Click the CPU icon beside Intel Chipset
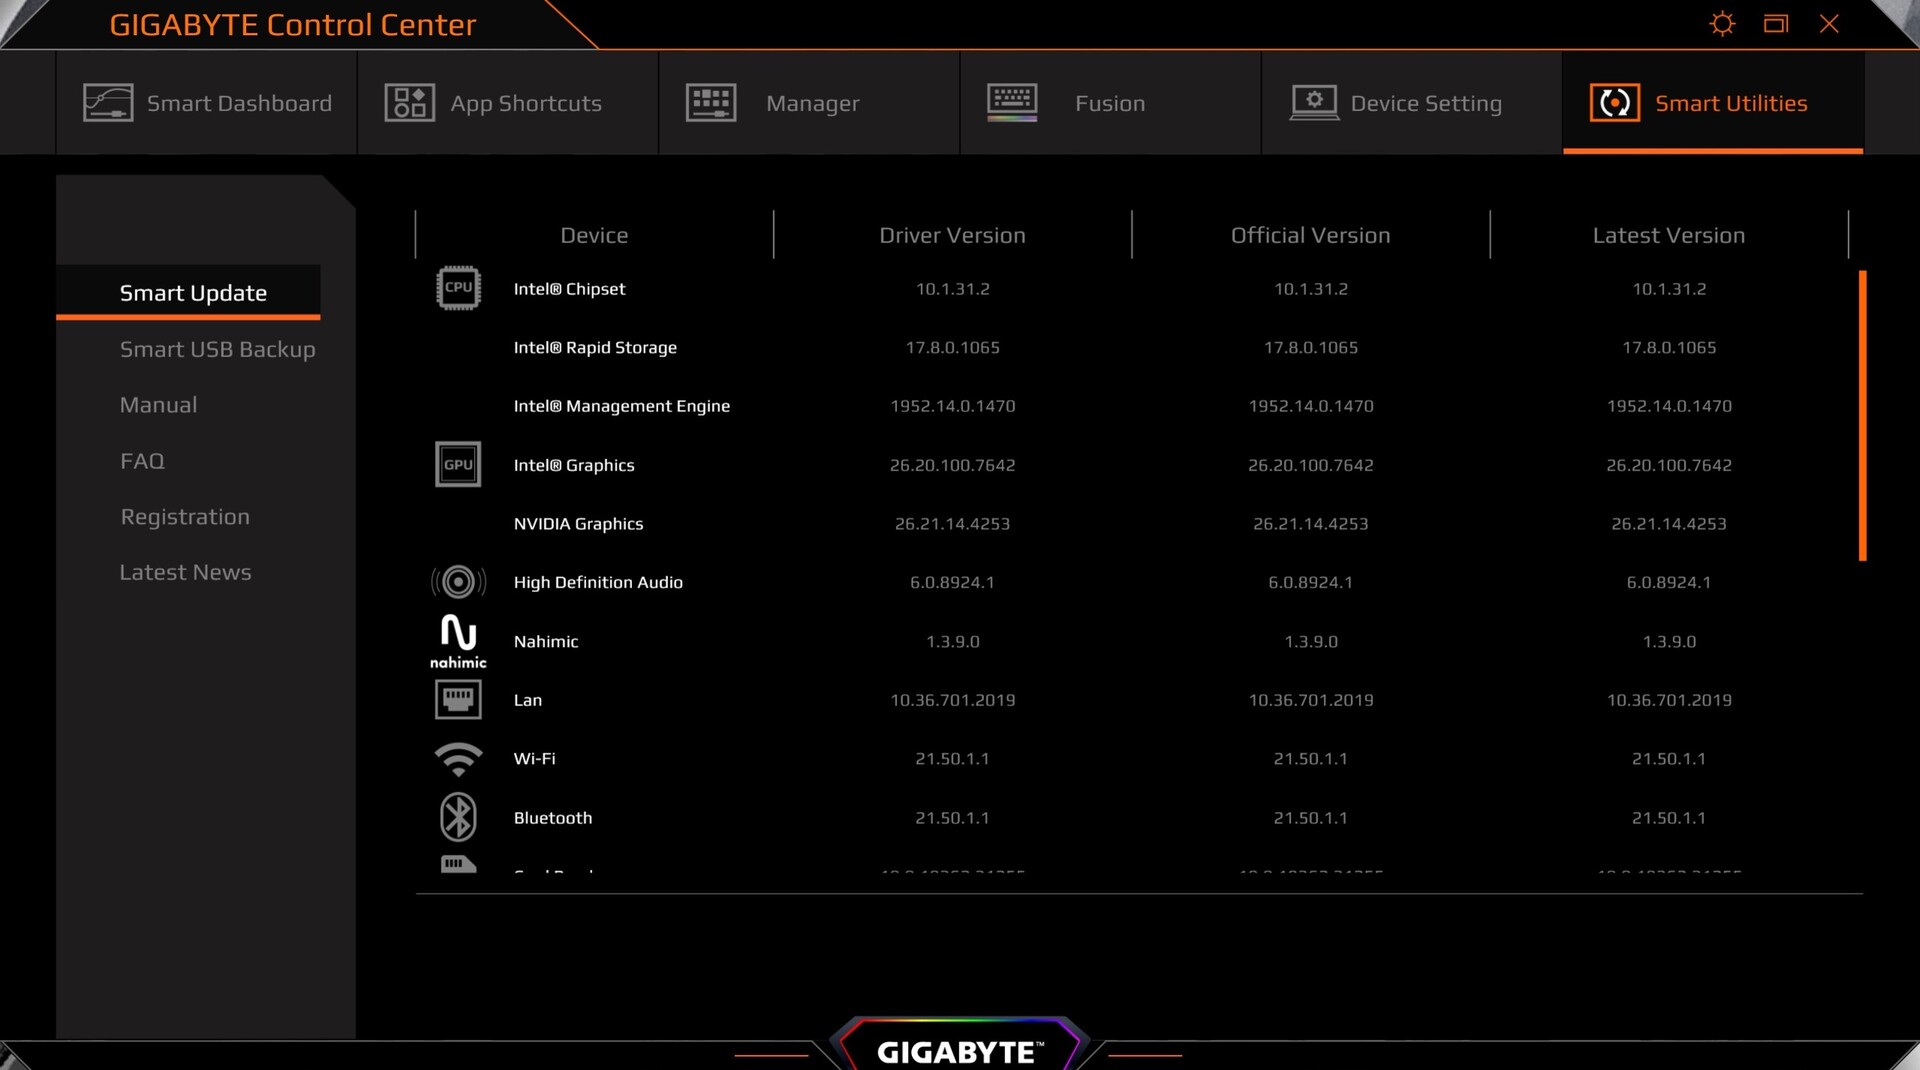The height and width of the screenshot is (1070, 1920). click(458, 288)
